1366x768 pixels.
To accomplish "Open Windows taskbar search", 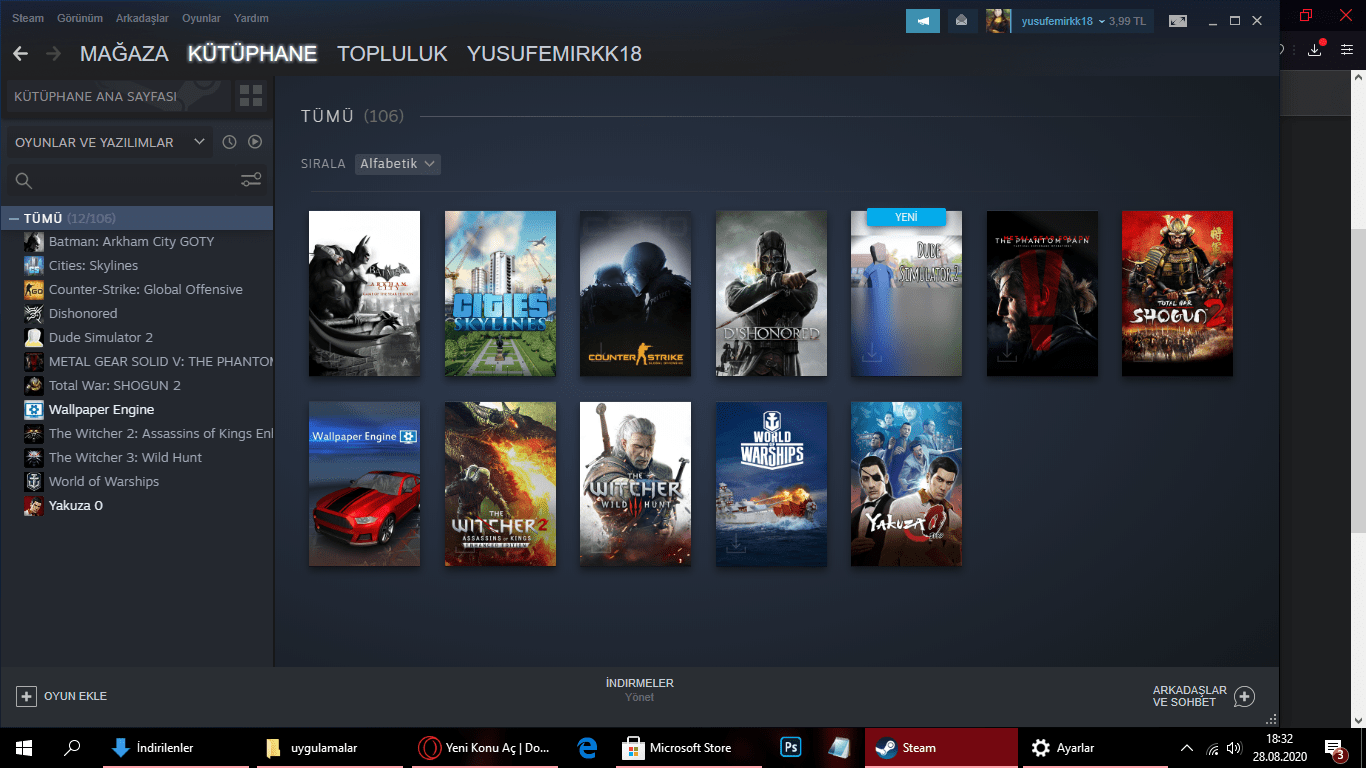I will point(72,747).
